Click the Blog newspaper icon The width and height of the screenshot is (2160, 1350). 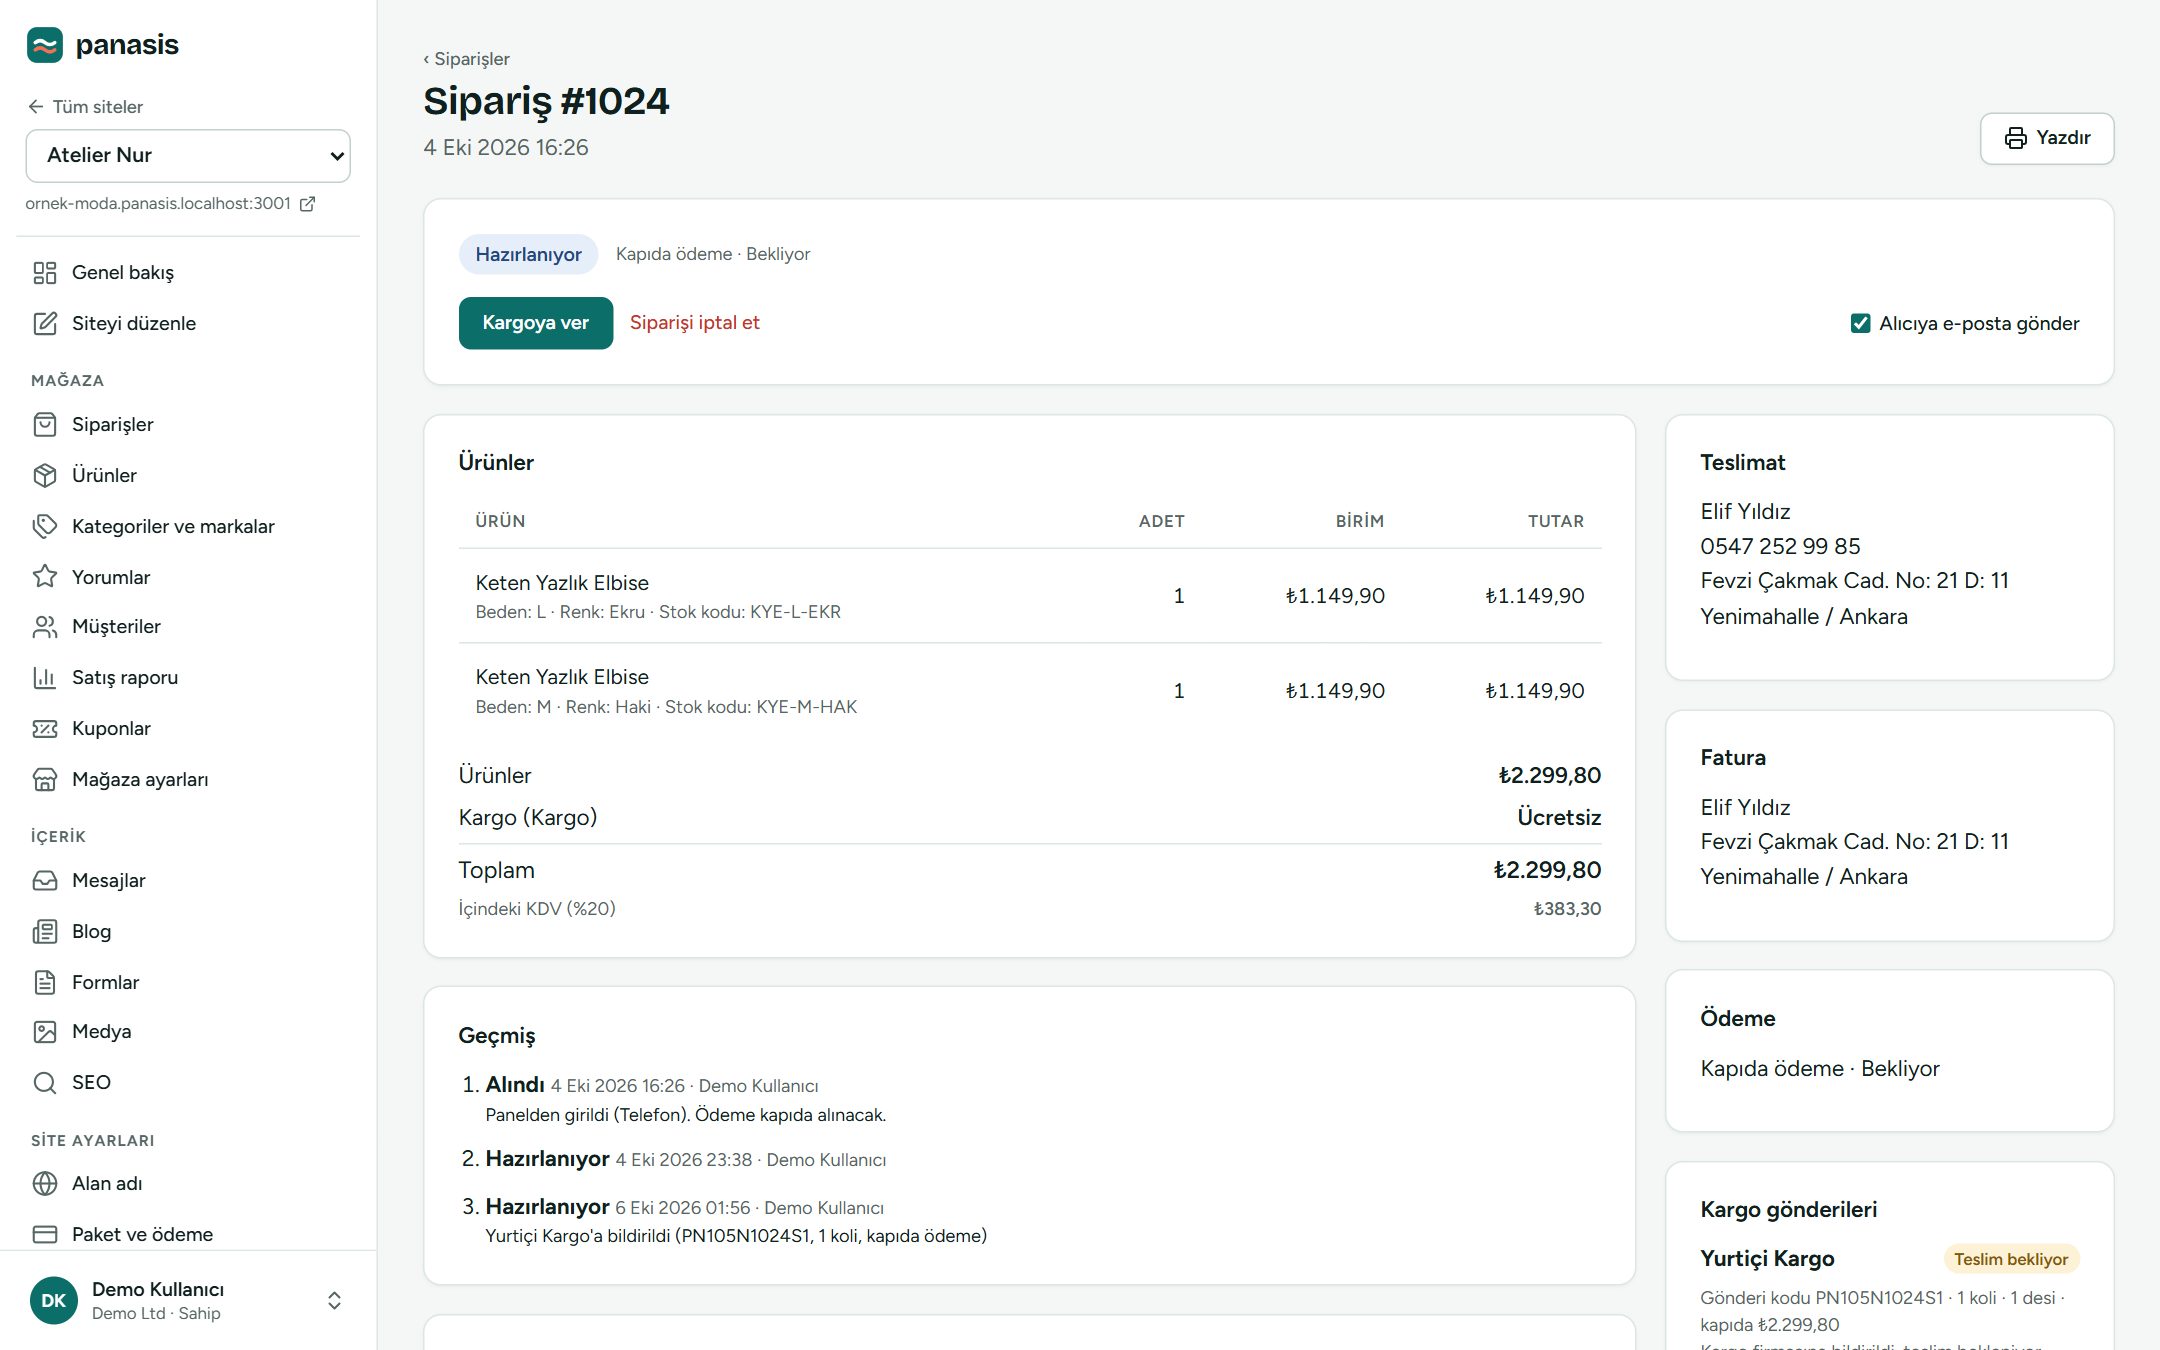coord(45,932)
